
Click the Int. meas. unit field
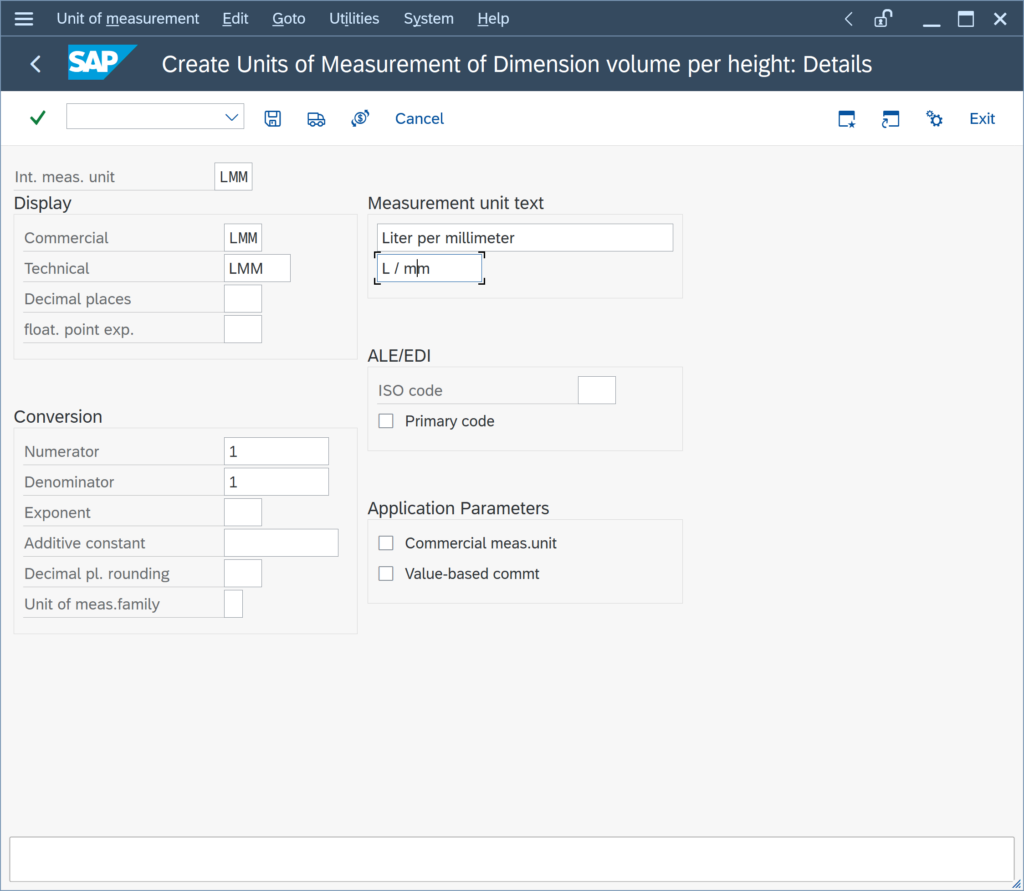click(233, 176)
